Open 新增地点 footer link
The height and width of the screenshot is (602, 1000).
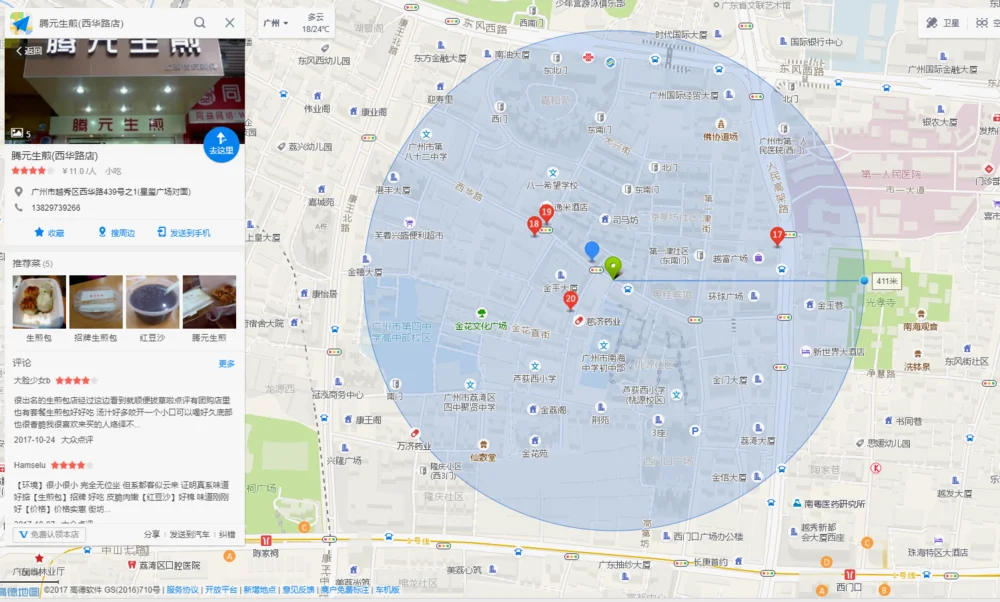point(259,590)
